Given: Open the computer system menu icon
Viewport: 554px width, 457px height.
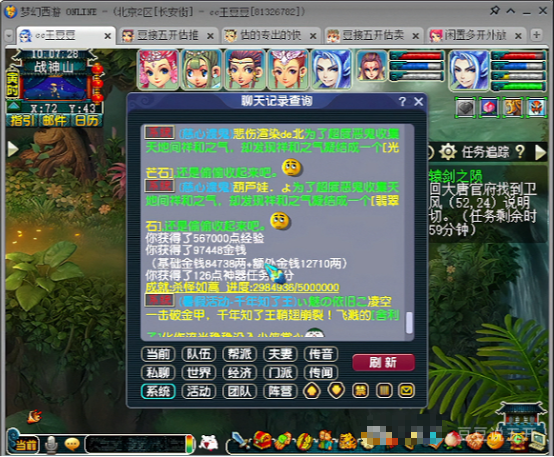Looking at the screenshot, I should point(537,441).
